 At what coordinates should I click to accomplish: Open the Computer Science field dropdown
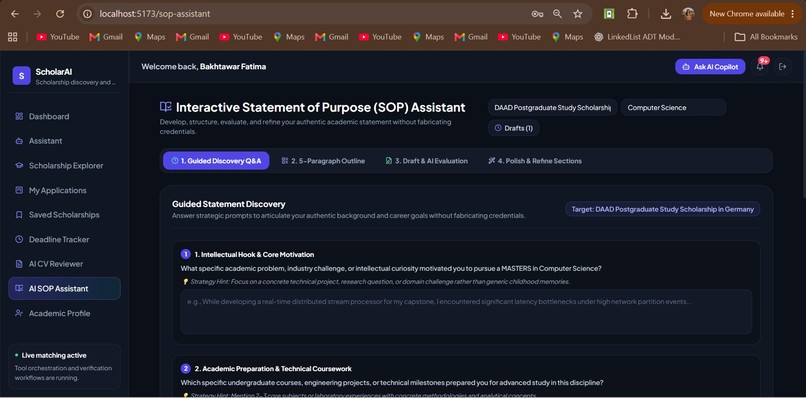pos(673,107)
